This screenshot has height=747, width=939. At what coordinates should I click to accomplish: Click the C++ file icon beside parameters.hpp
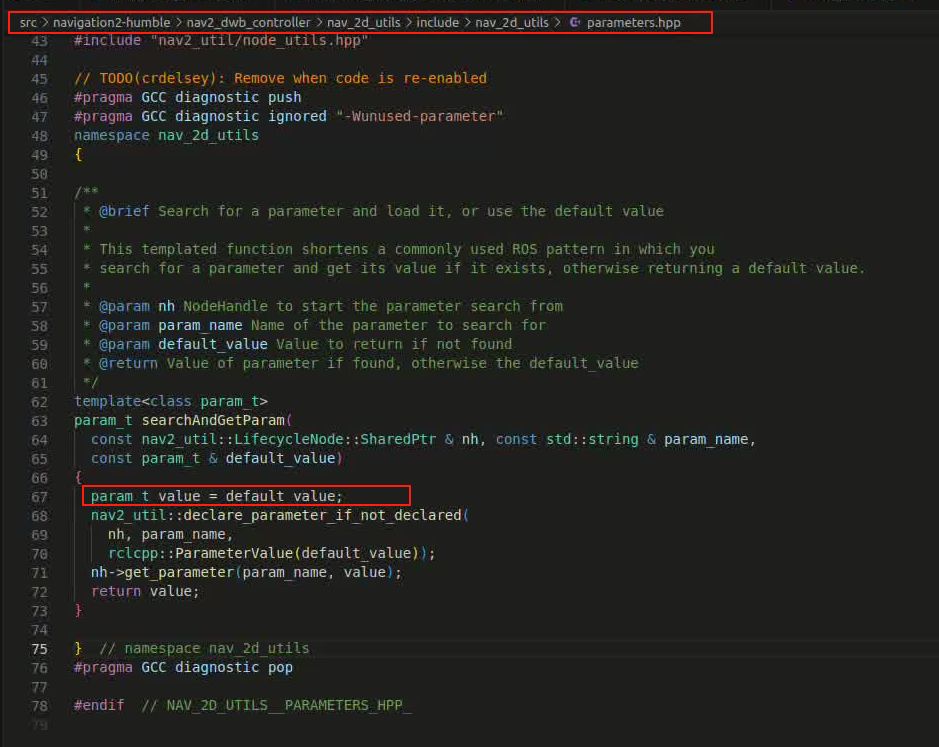pos(575,23)
